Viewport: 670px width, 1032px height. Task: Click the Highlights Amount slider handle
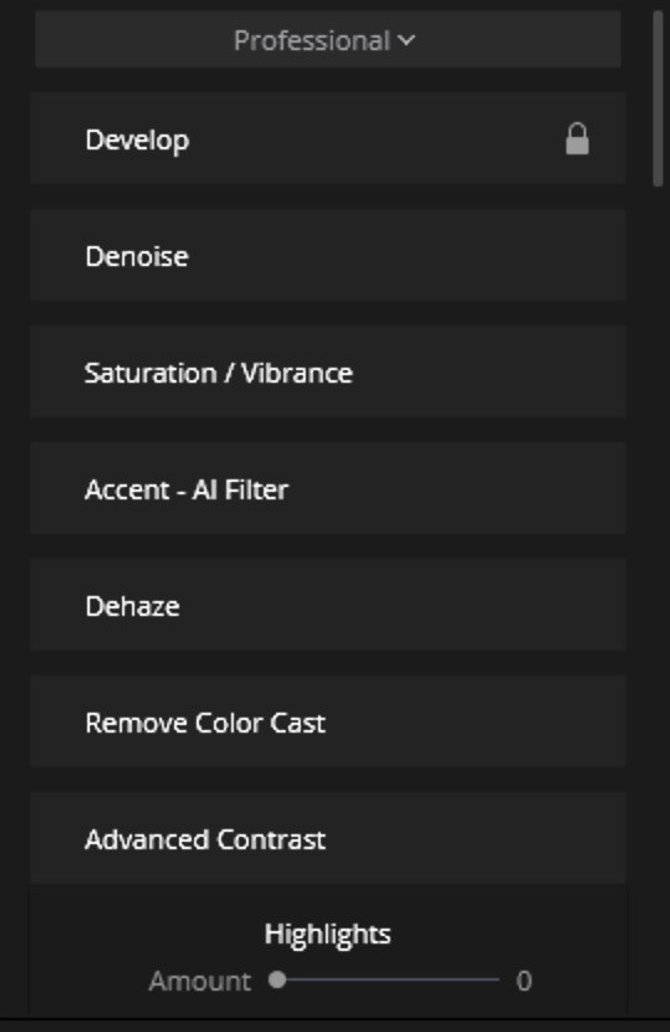pyautogui.click(x=278, y=980)
